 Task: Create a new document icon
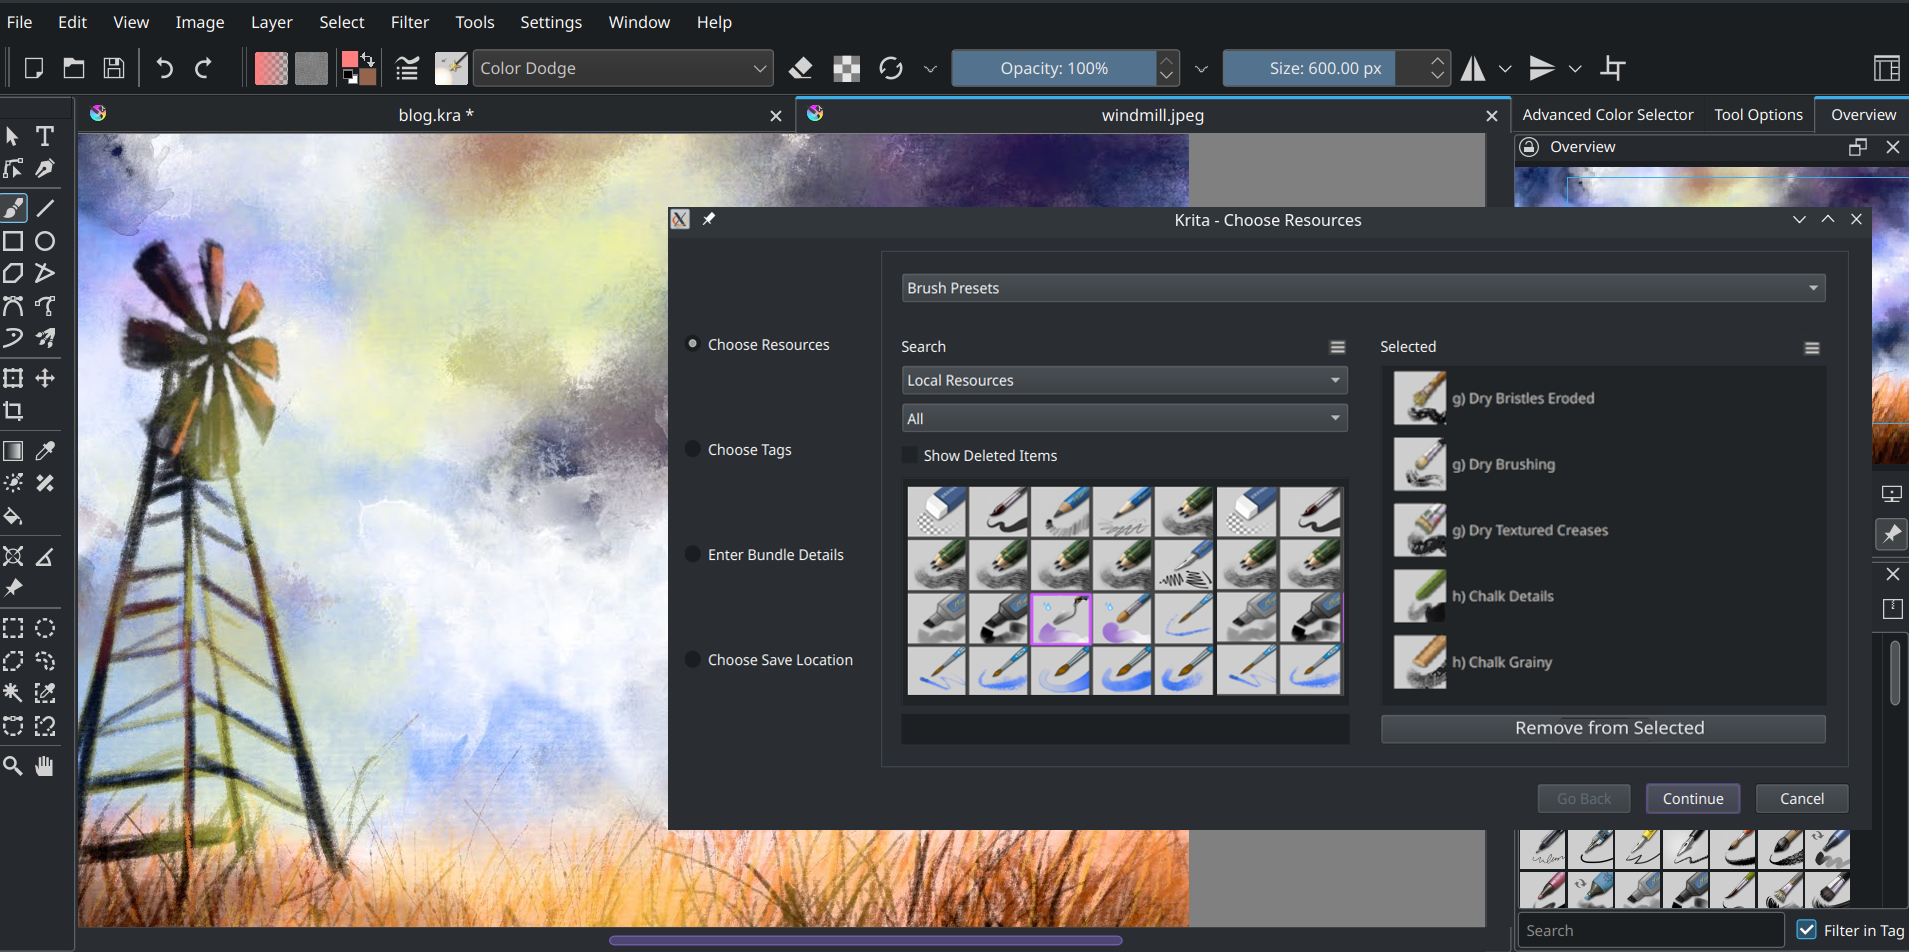point(34,68)
